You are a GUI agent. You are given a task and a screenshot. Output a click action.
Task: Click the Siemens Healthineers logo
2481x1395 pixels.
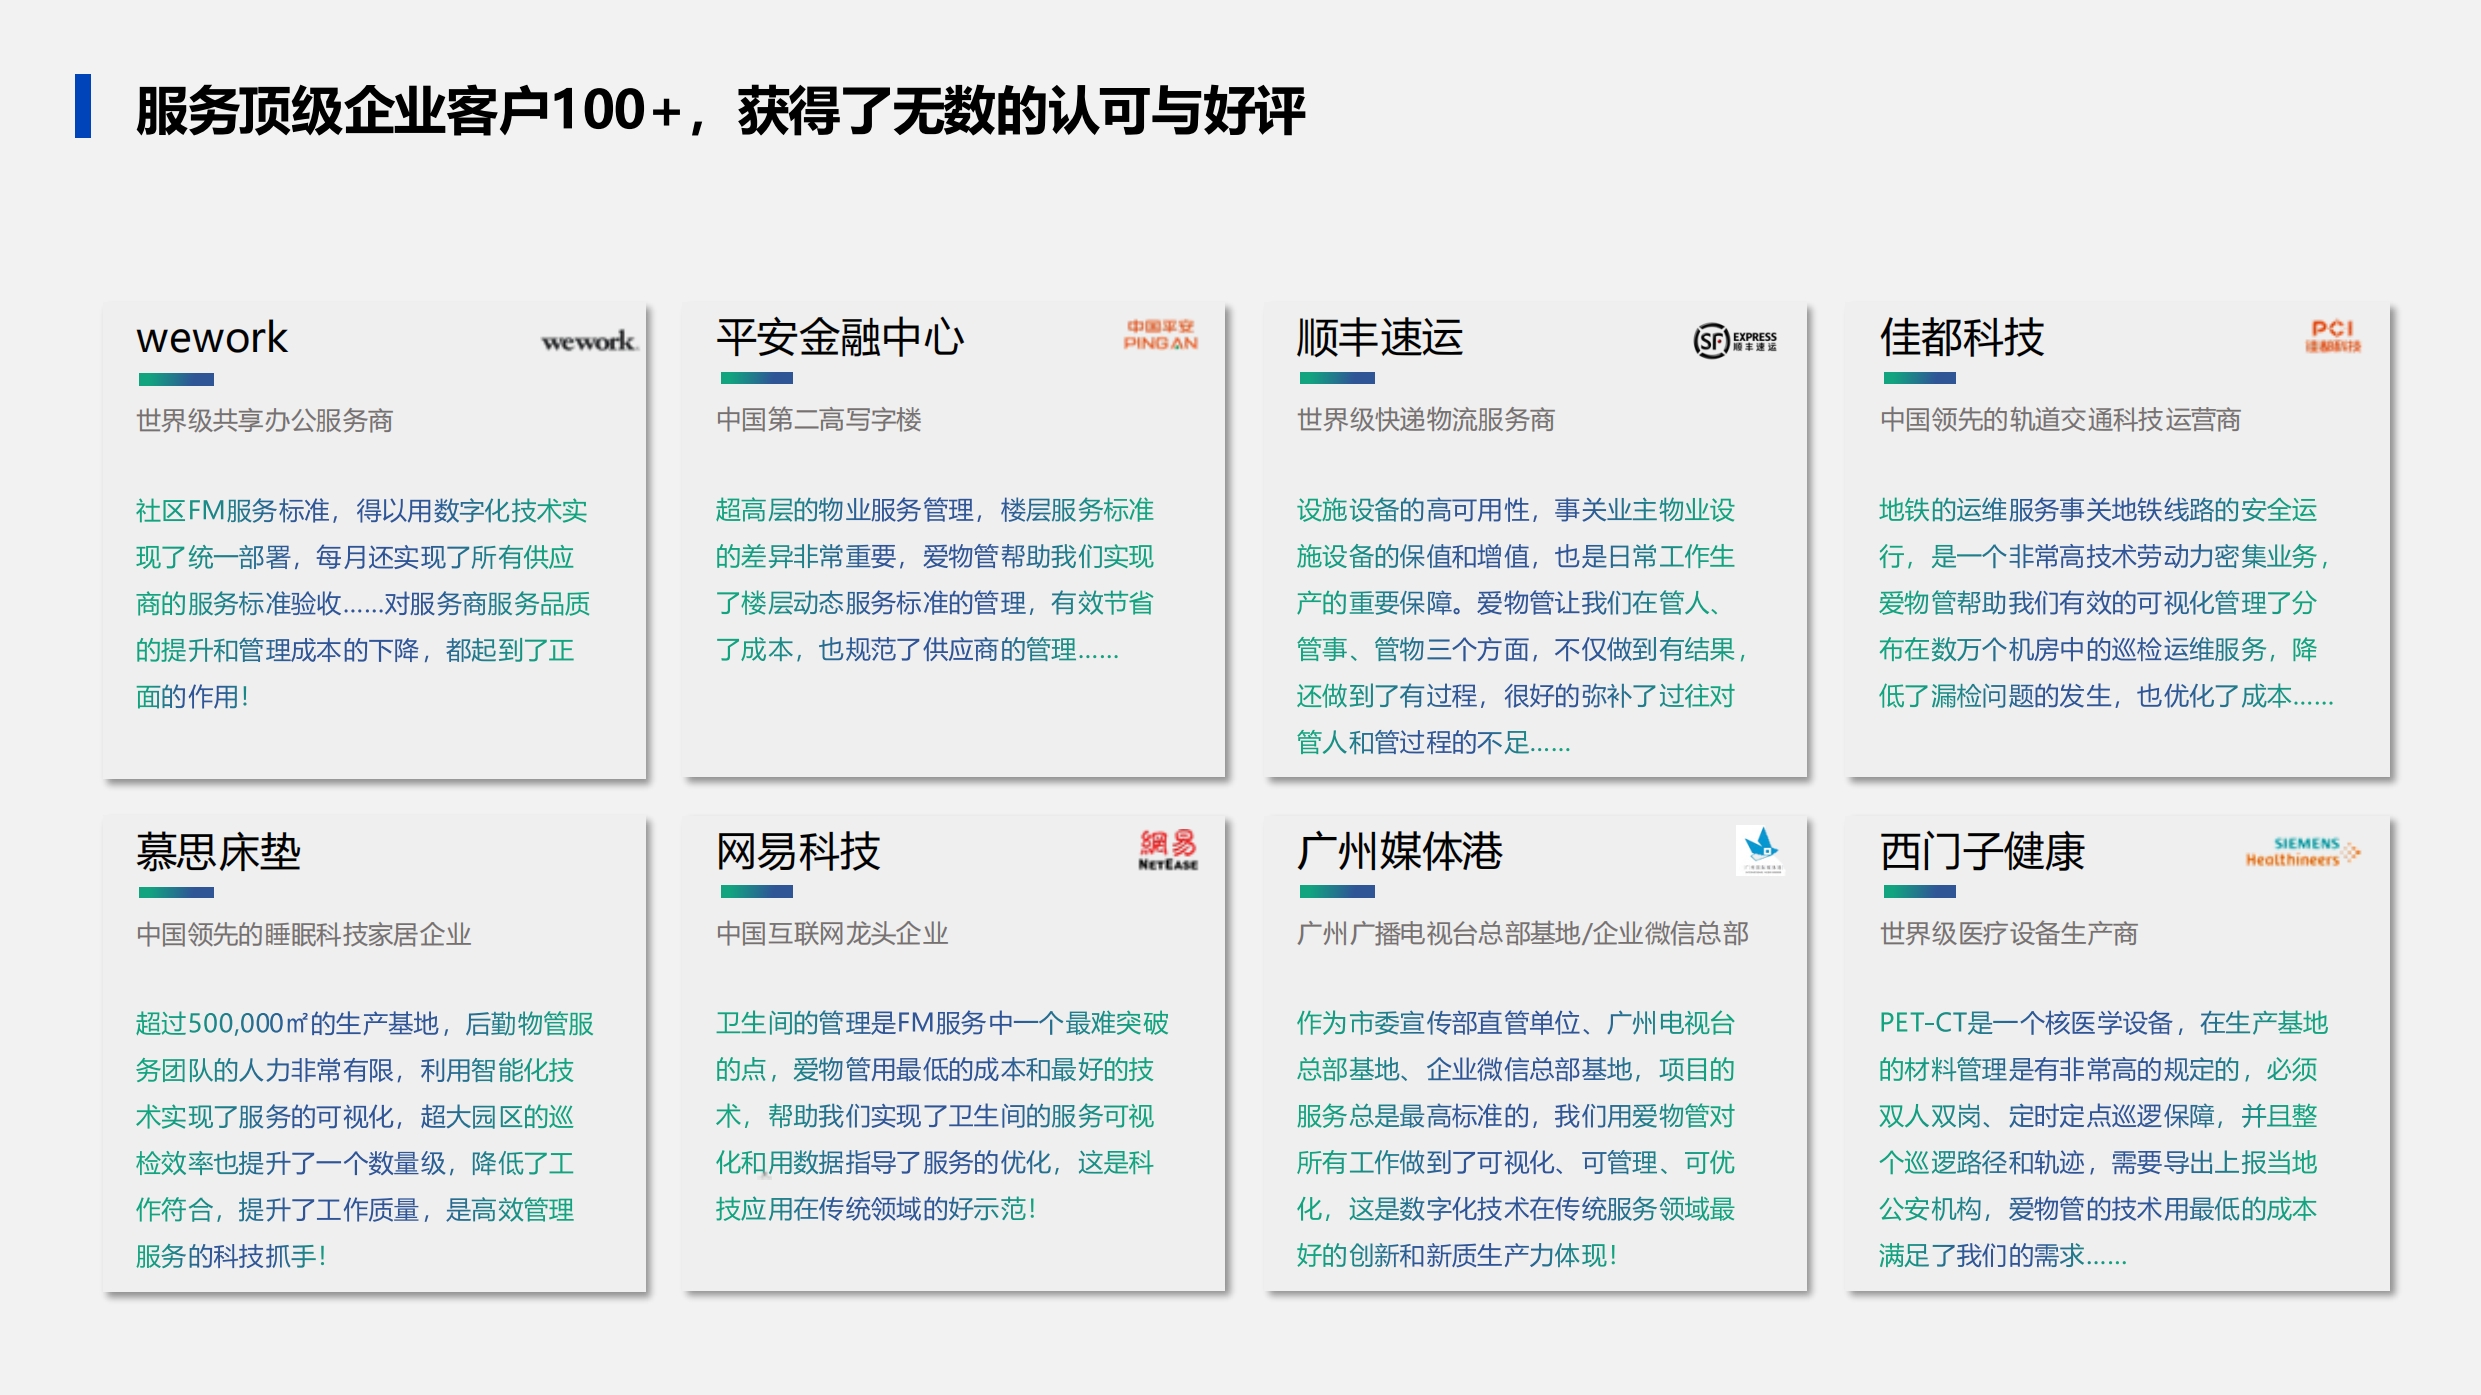pos(2303,851)
